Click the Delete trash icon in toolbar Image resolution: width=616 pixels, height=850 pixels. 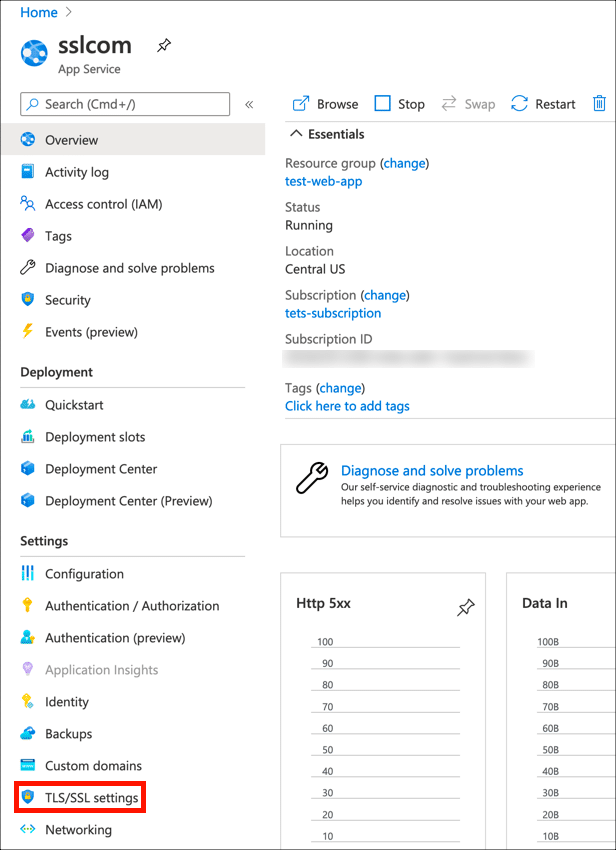[x=599, y=103]
